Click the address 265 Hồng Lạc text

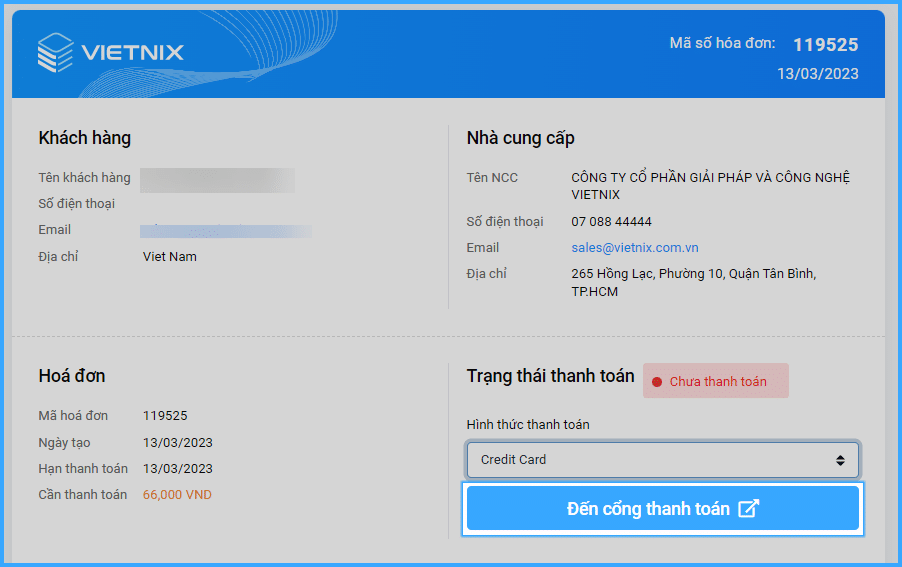[x=694, y=282]
